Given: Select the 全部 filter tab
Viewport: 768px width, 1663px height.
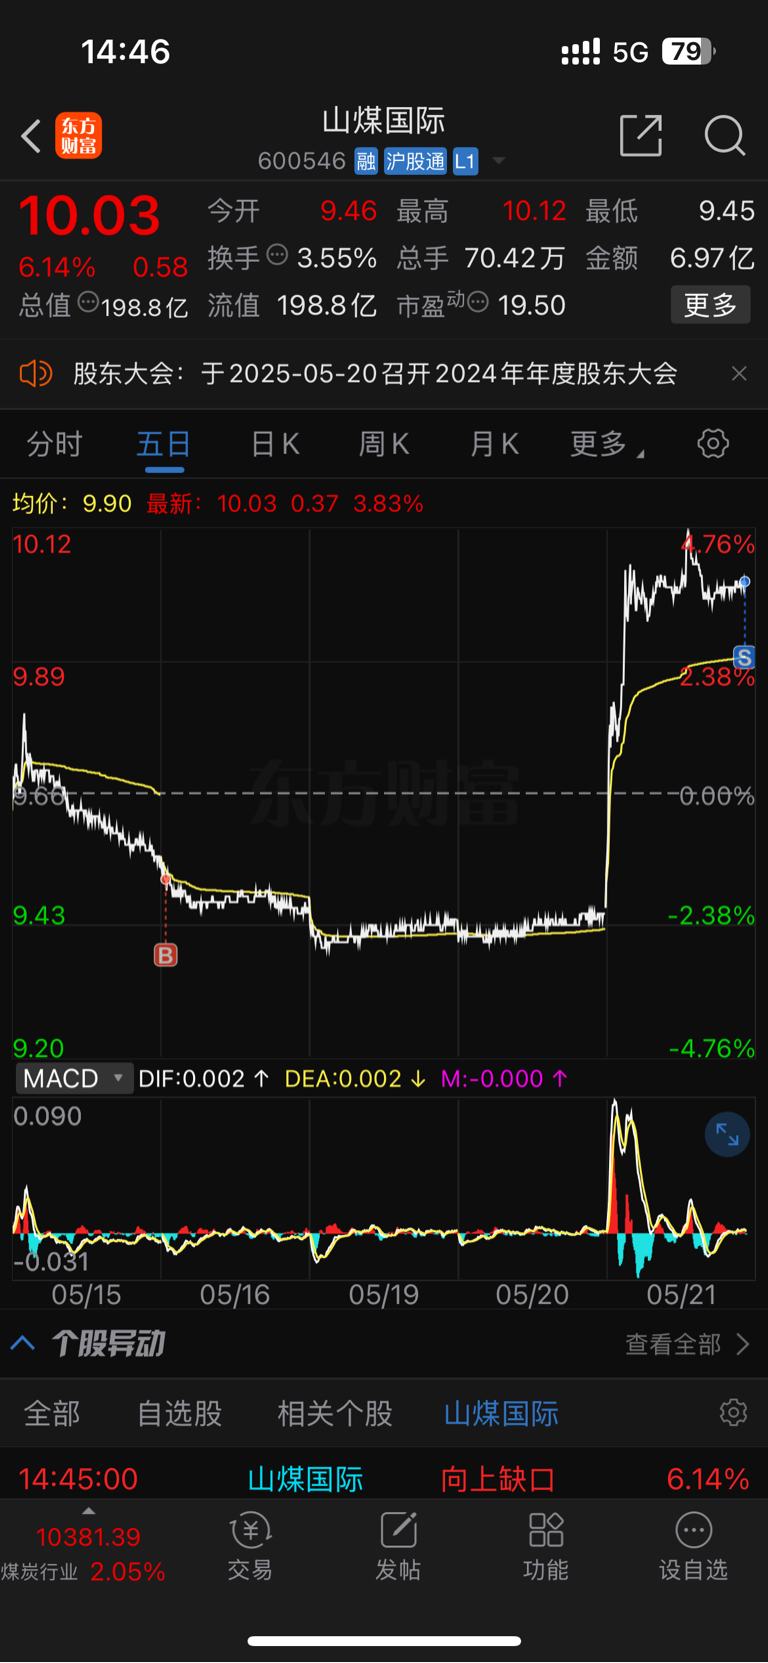Looking at the screenshot, I should point(52,1413).
